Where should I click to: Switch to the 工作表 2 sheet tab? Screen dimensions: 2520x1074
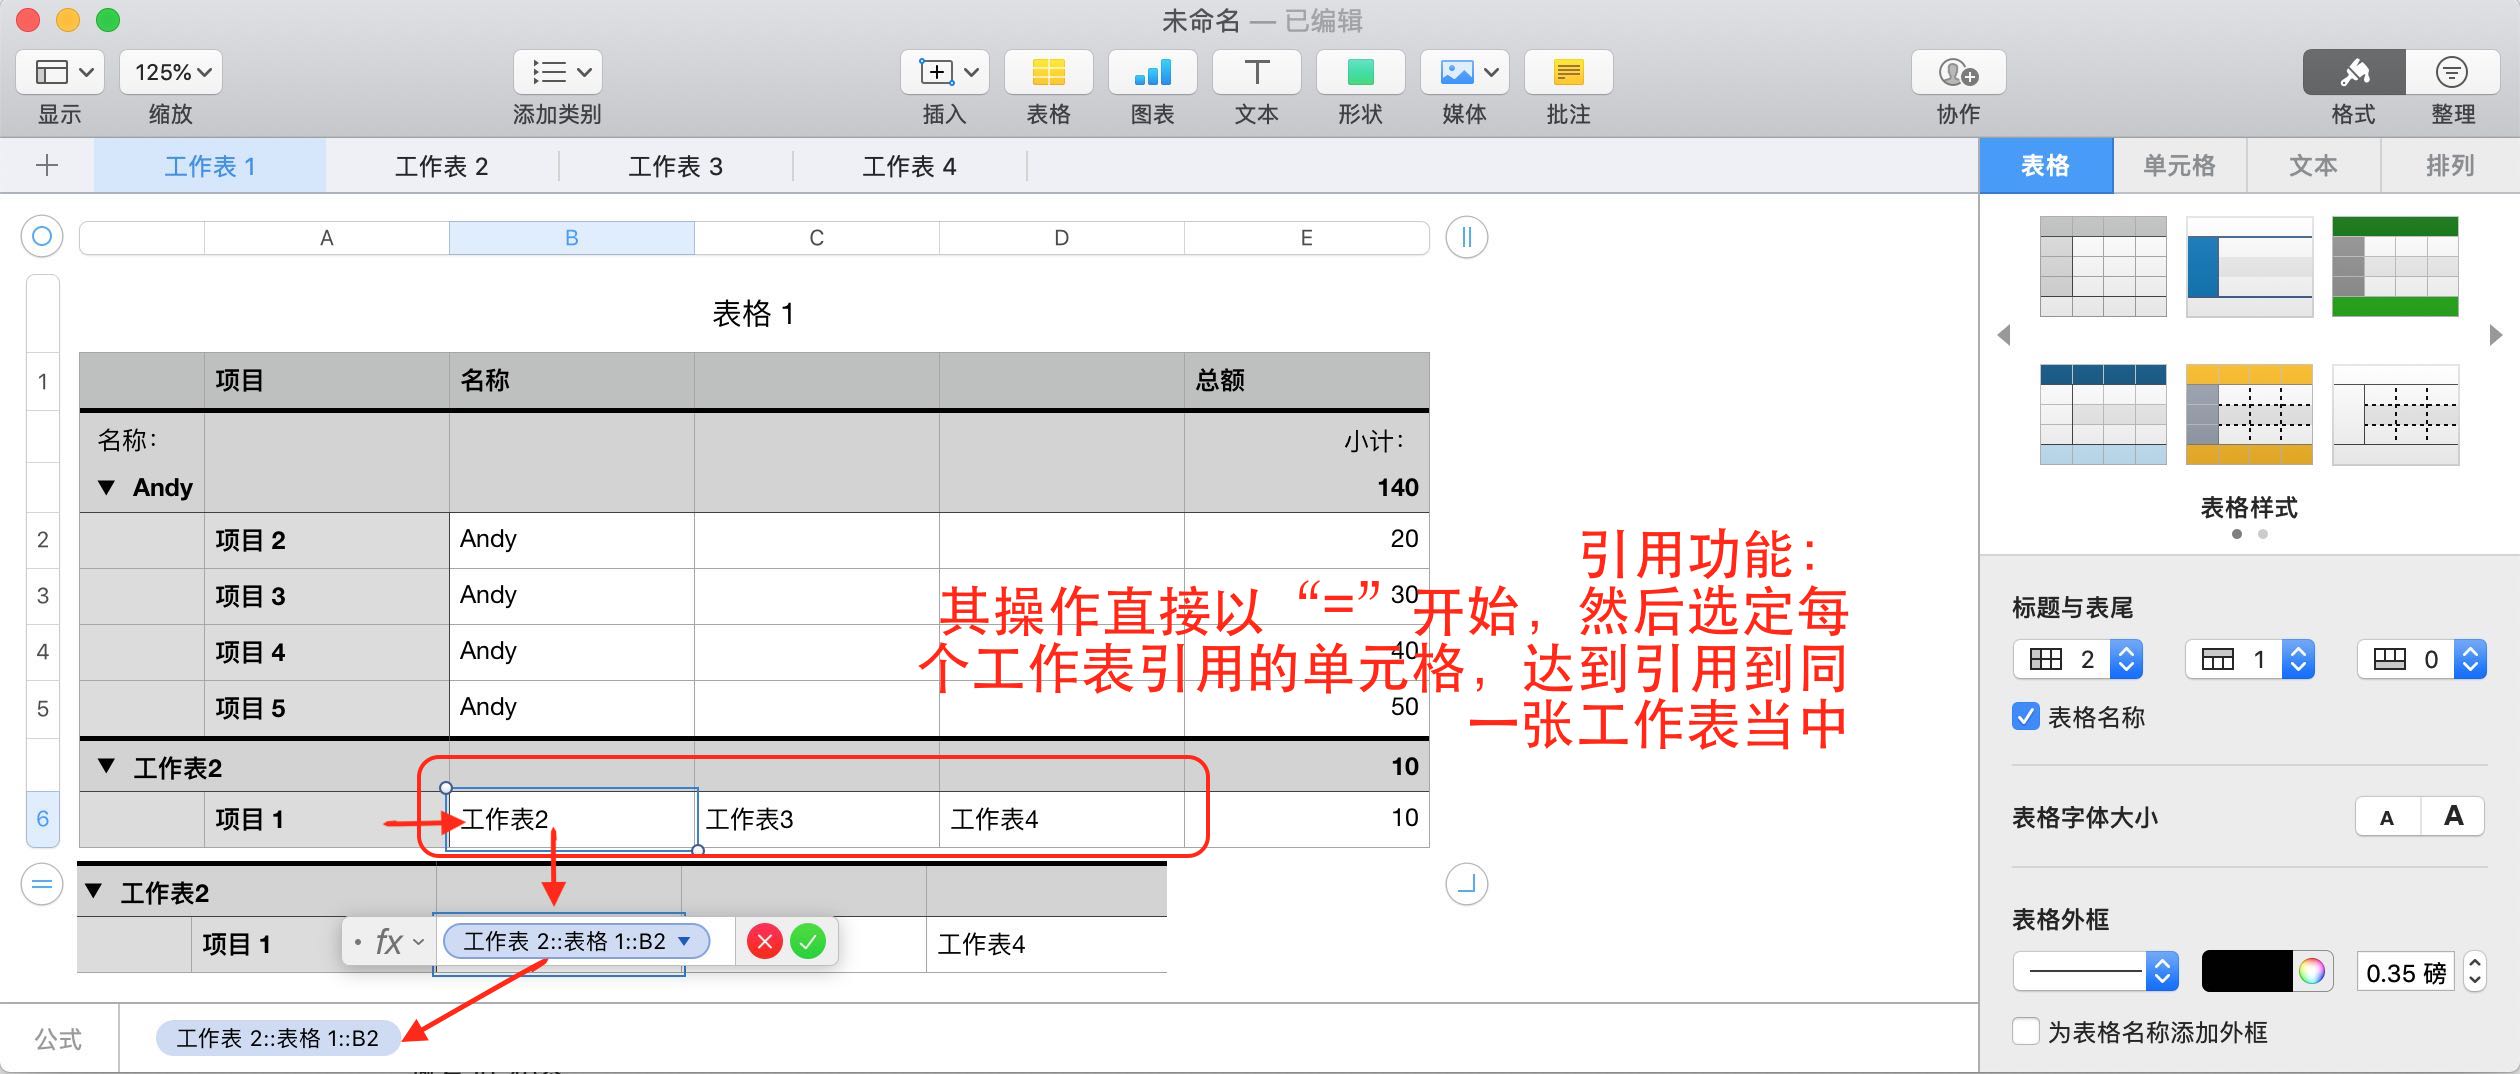[441, 166]
